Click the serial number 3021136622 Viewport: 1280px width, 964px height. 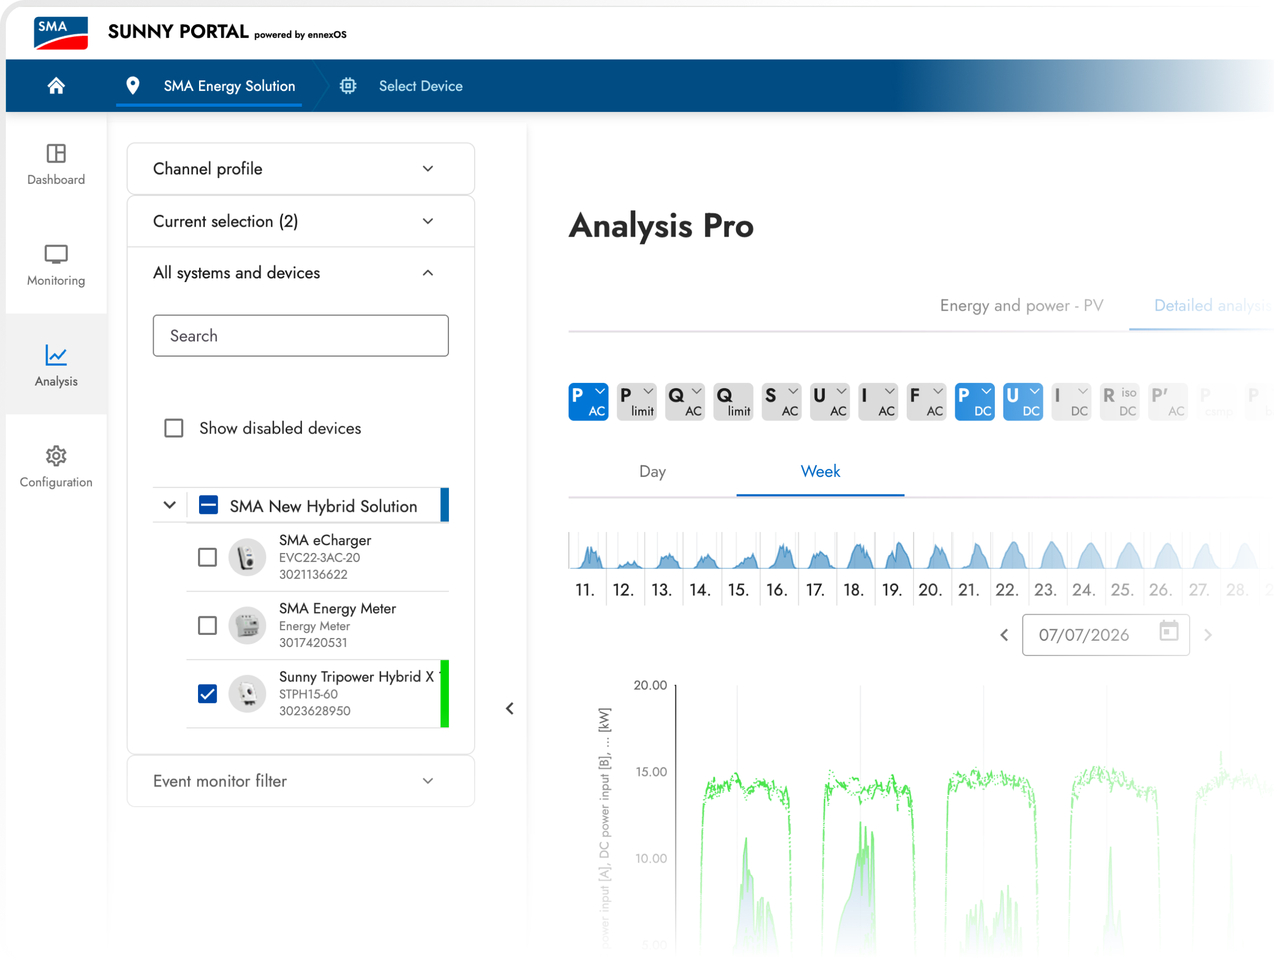313,575
